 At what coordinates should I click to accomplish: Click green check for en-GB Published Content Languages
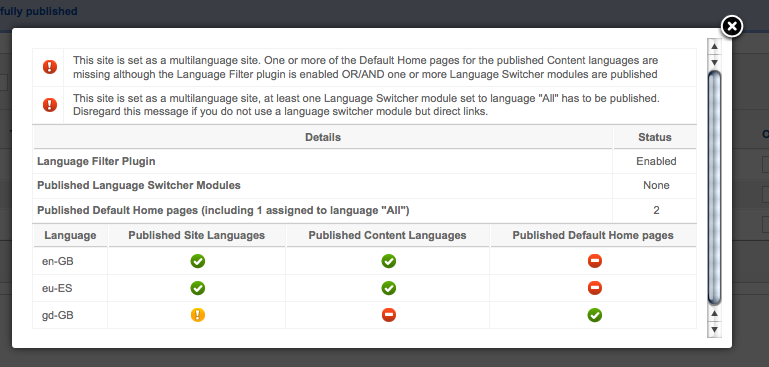pos(388,261)
